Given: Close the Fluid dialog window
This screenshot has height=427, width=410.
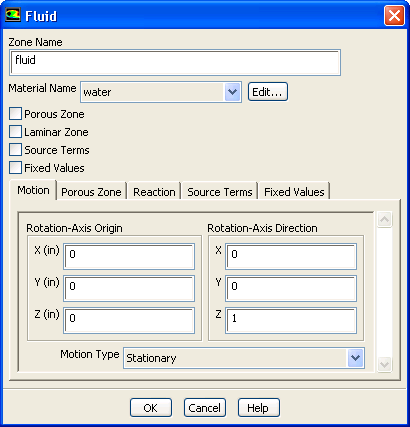Looking at the screenshot, I should pyautogui.click(x=394, y=16).
